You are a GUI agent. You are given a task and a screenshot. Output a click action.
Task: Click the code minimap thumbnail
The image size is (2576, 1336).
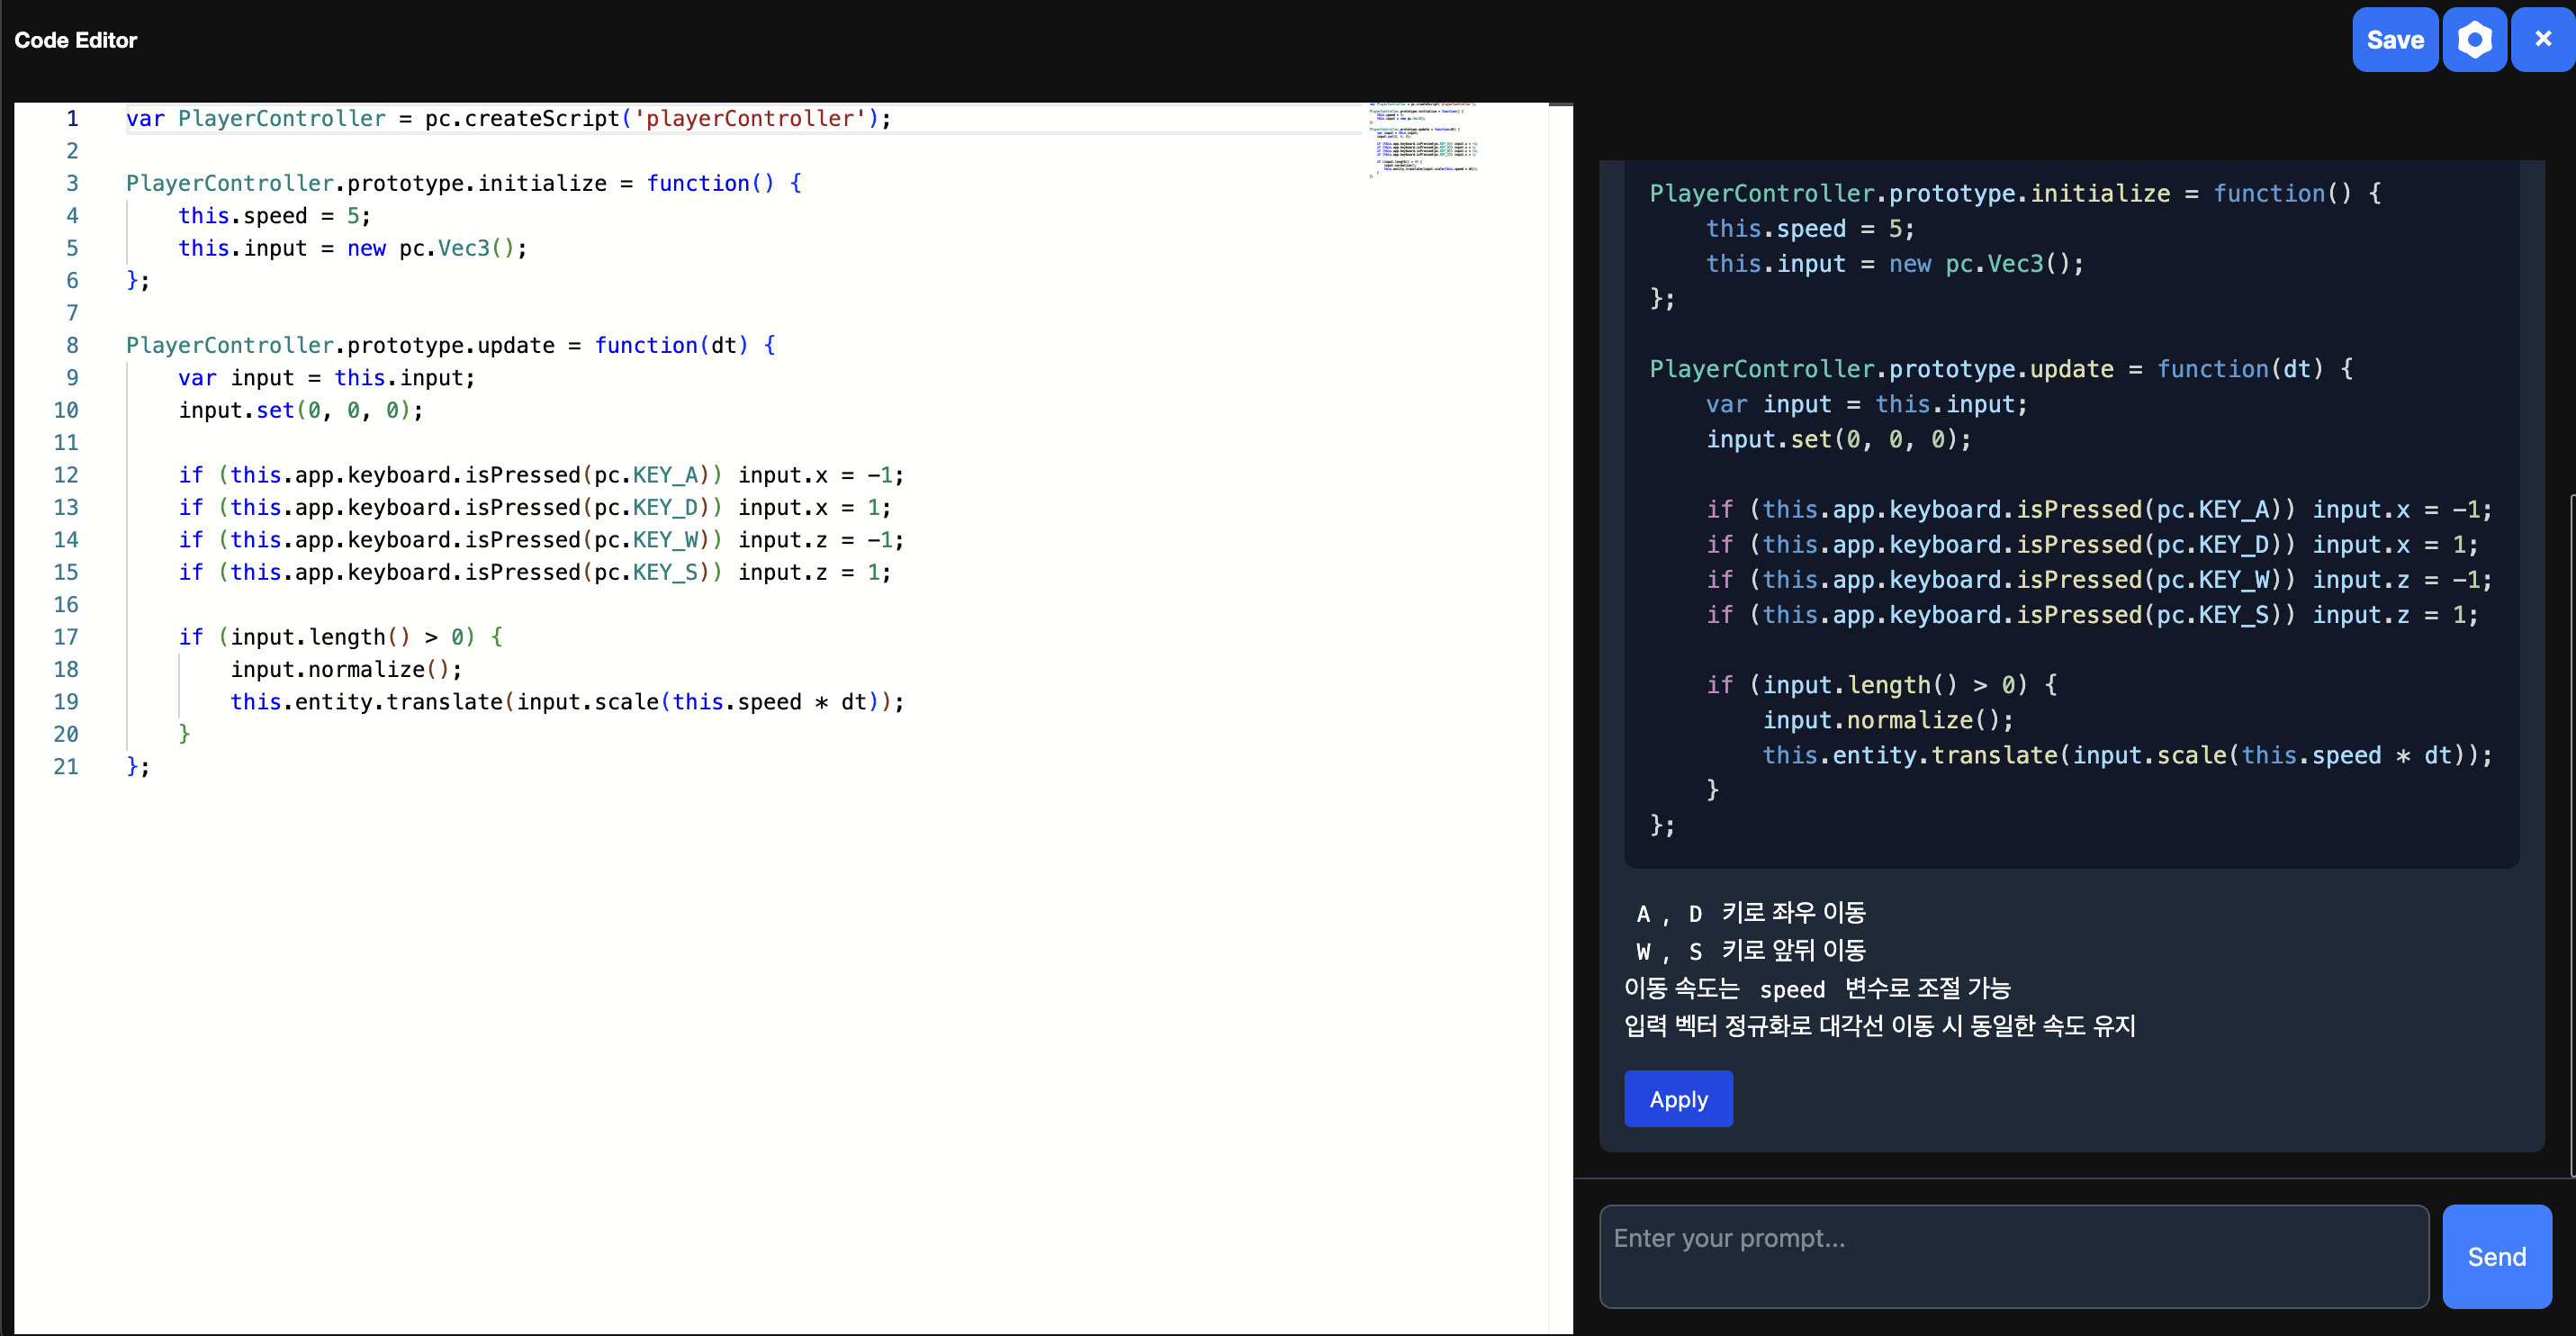(1424, 141)
